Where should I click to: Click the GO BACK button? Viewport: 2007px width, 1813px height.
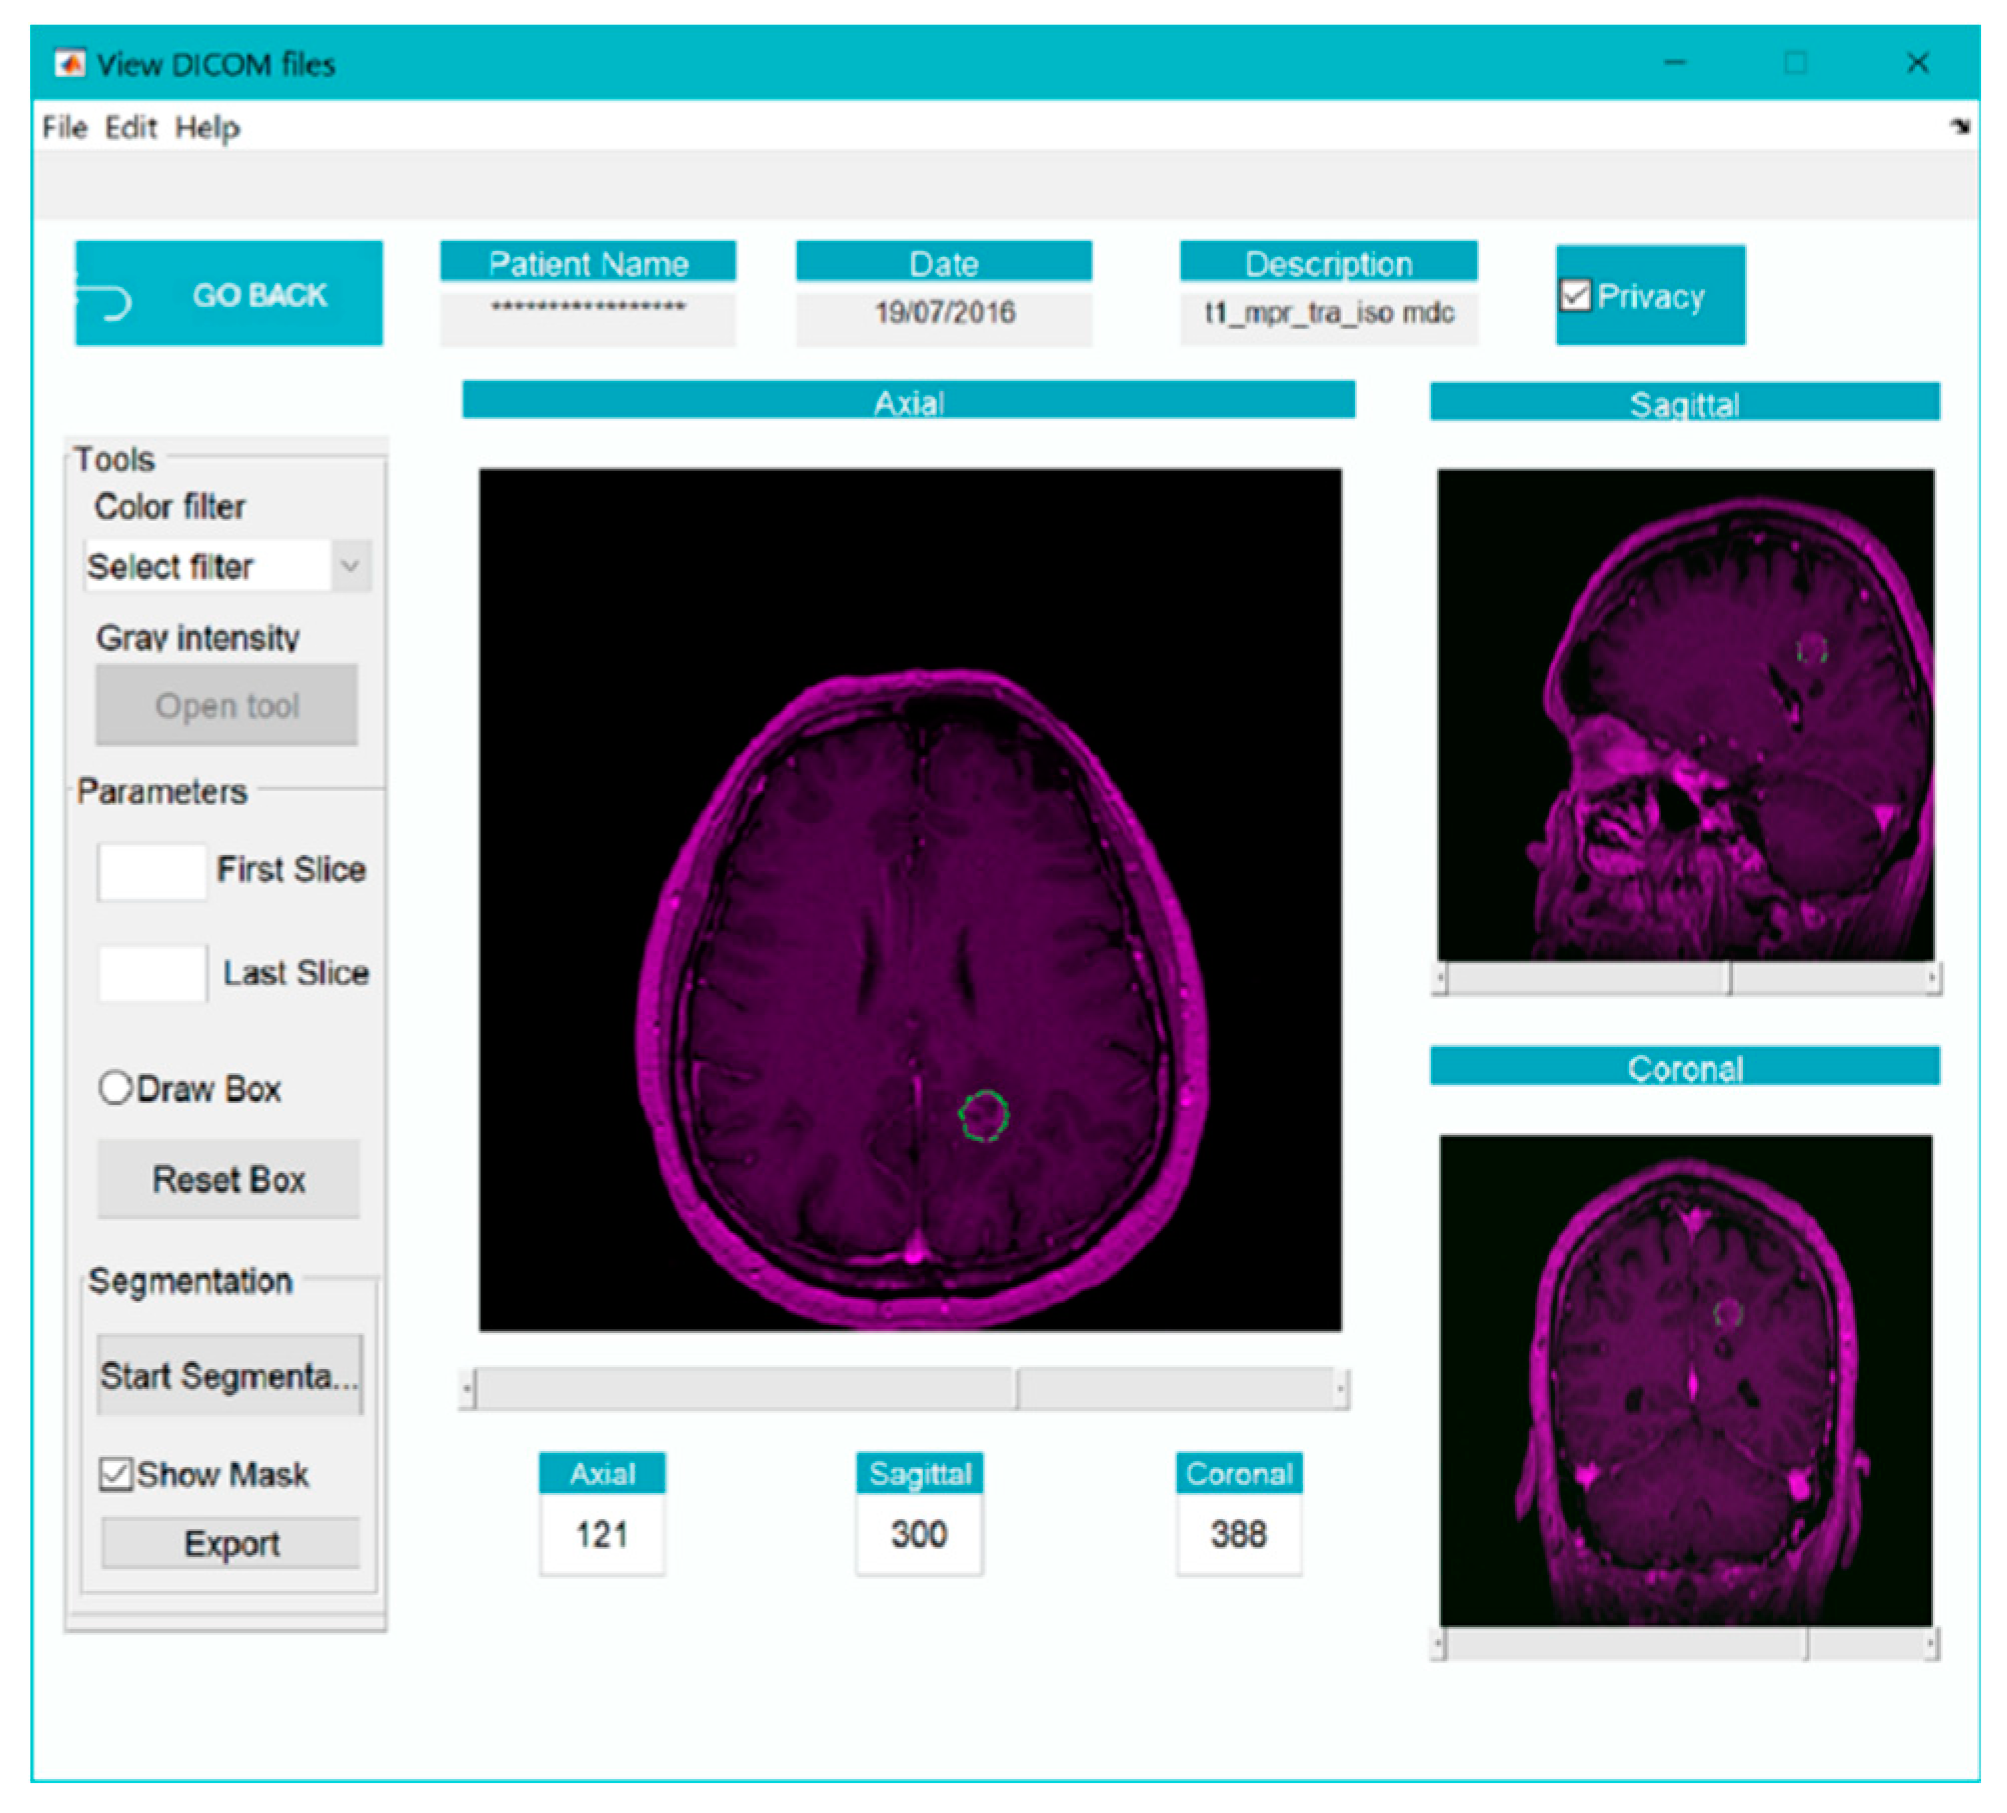[x=228, y=293]
